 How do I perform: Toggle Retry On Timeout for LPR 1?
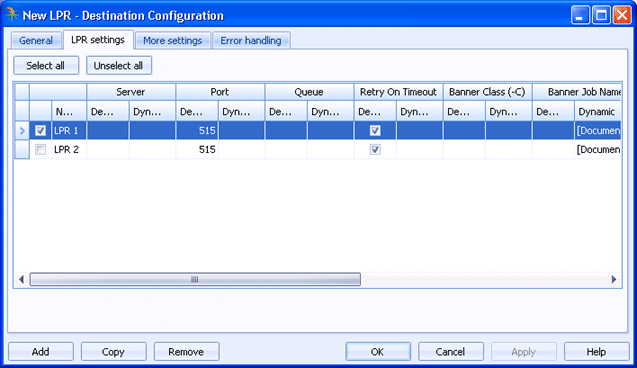tap(375, 130)
